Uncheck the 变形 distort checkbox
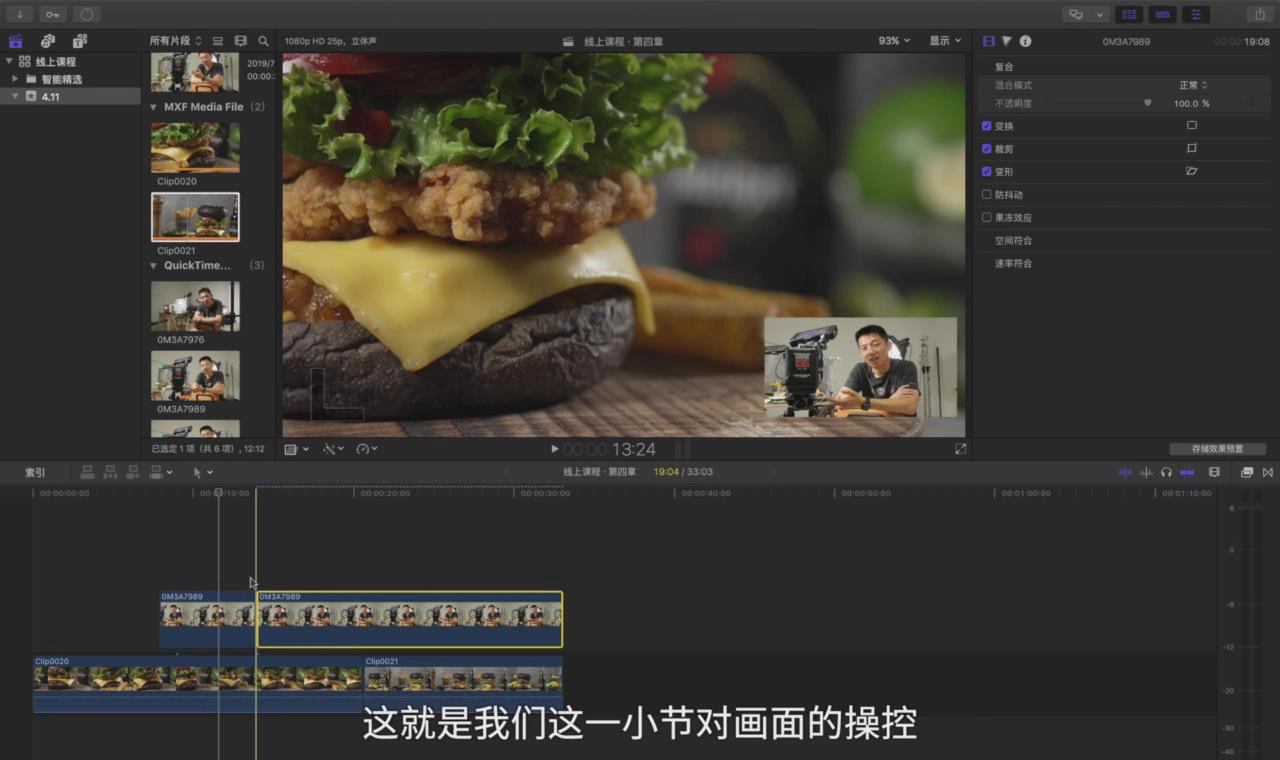Viewport: 1280px width, 760px height. (x=986, y=172)
